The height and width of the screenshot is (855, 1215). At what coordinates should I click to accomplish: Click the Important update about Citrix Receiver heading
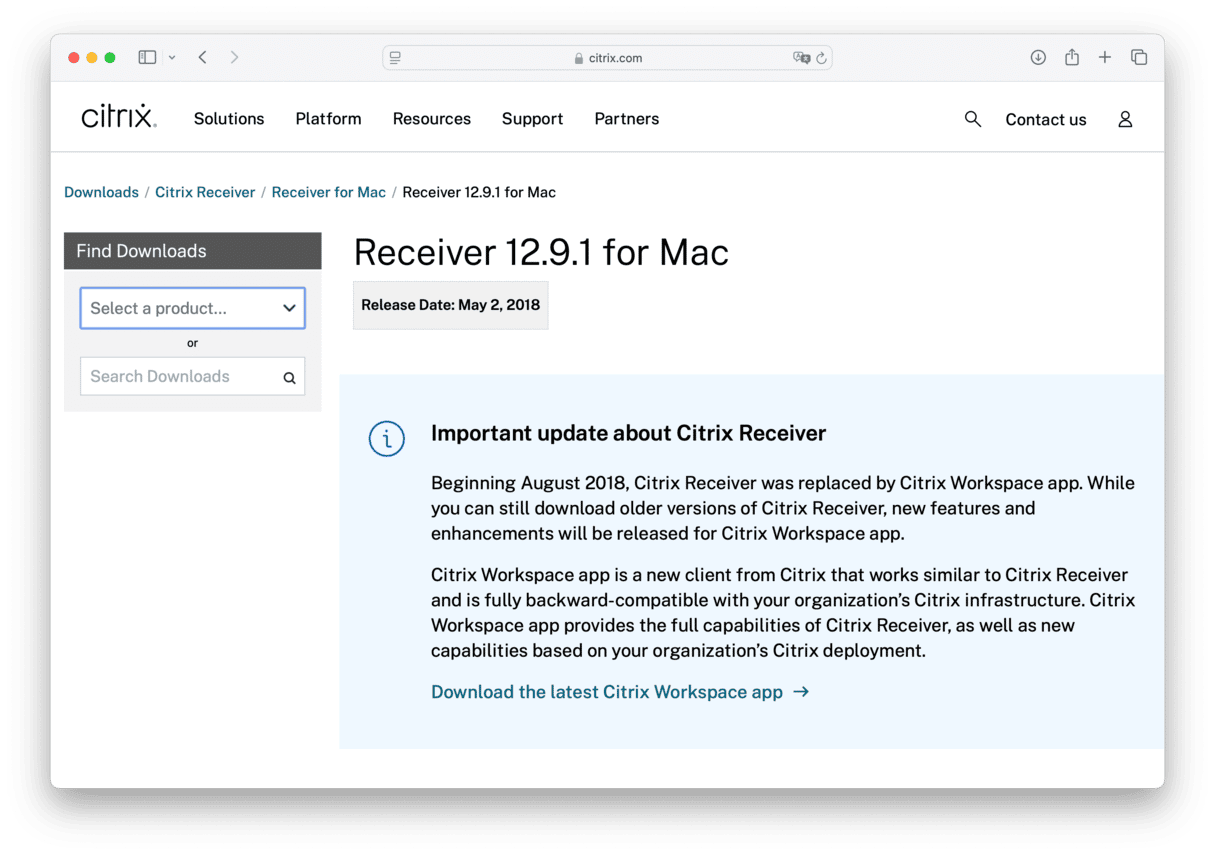coord(629,433)
